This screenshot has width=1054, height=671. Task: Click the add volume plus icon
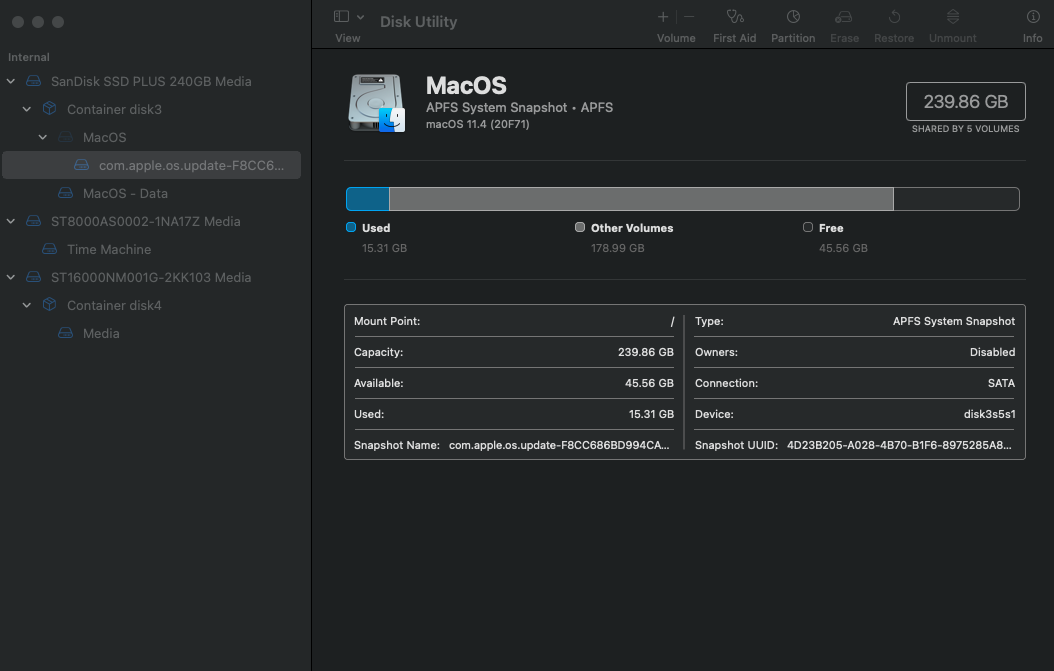[x=663, y=17]
